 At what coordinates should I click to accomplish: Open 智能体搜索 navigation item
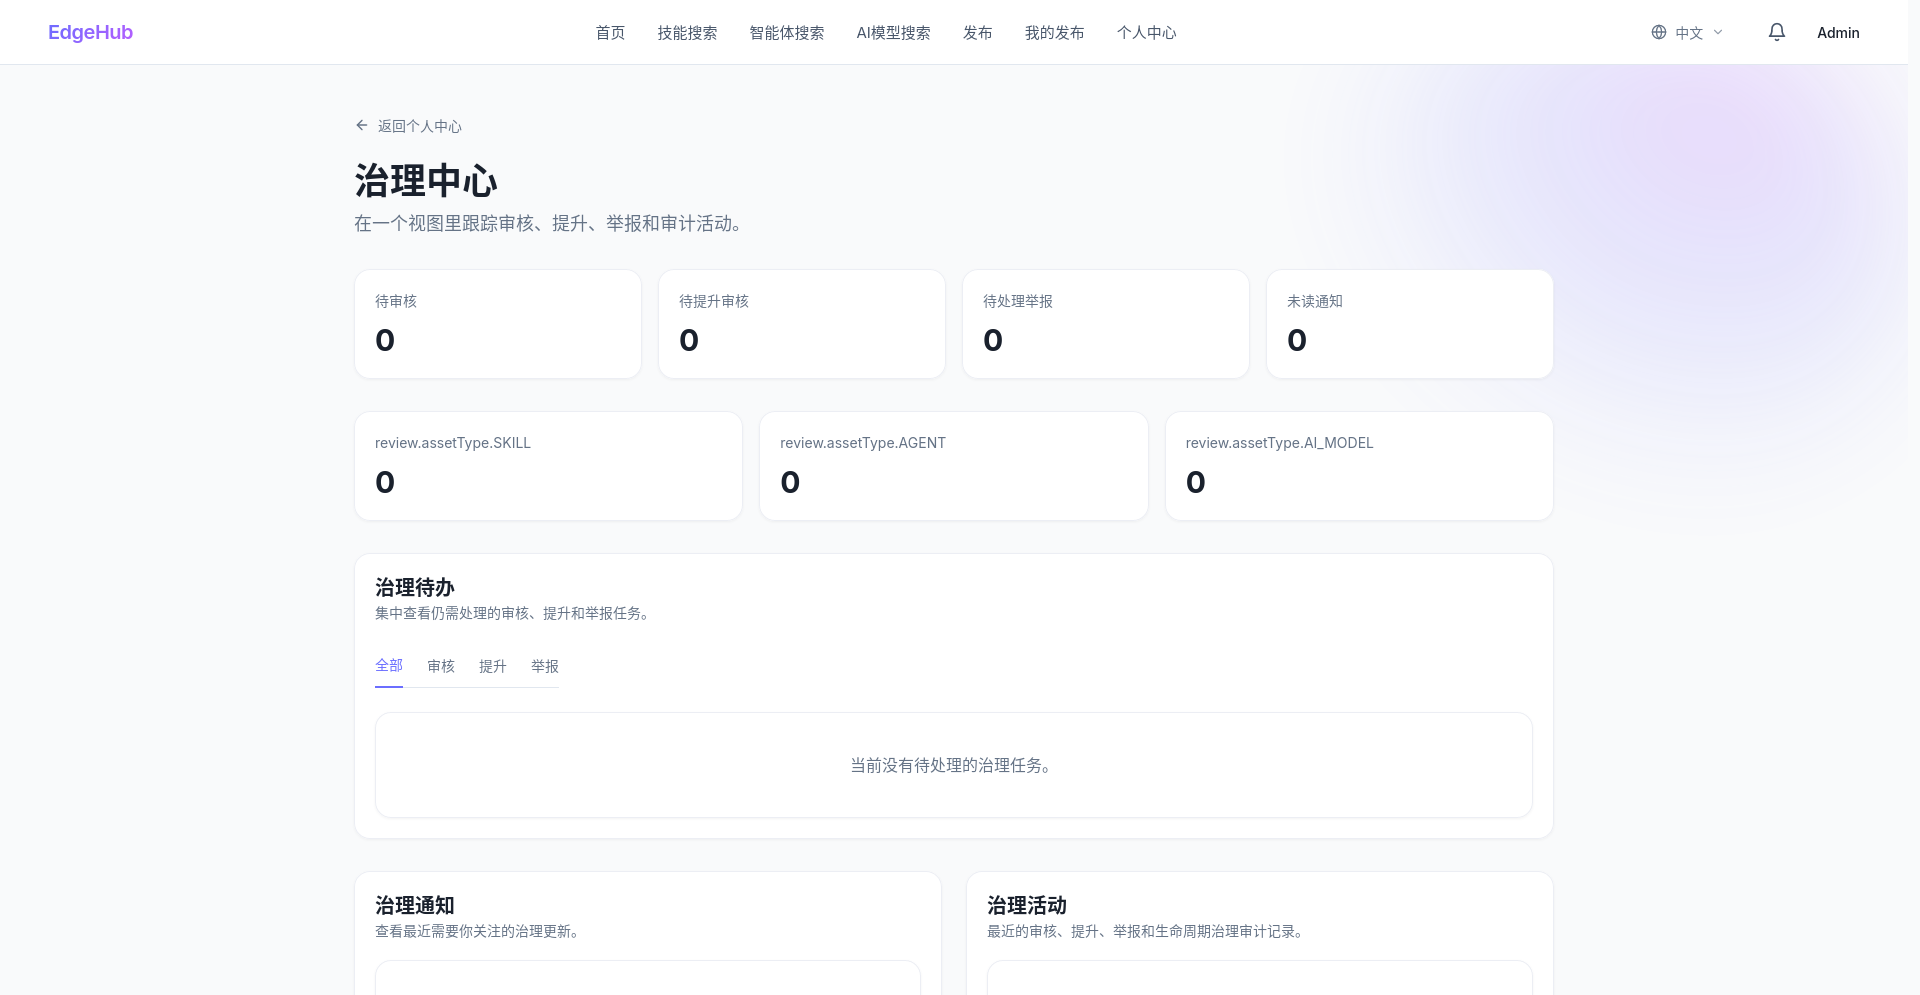[x=787, y=33]
